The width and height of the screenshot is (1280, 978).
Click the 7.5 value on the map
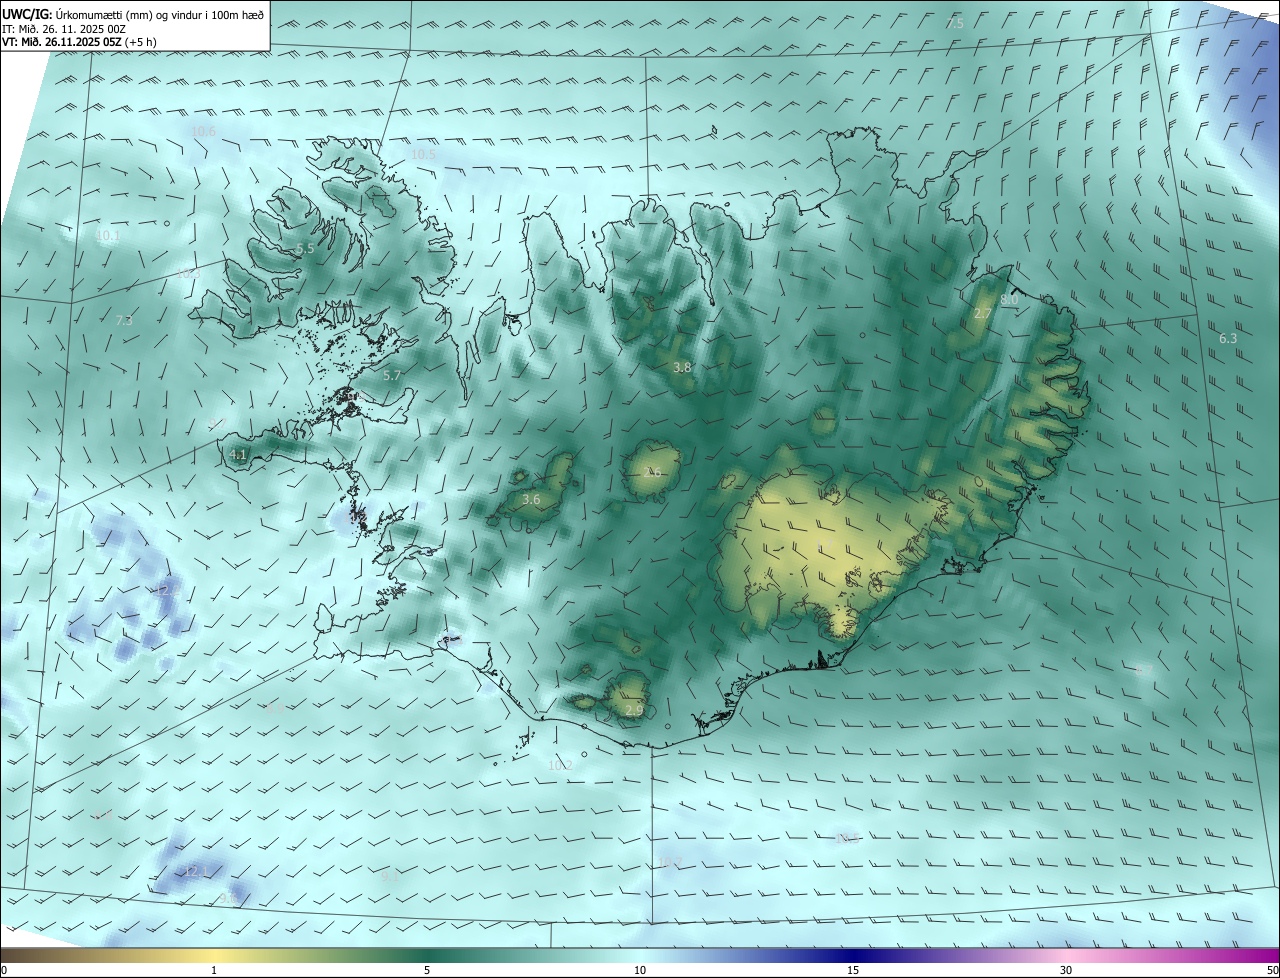coord(955,23)
